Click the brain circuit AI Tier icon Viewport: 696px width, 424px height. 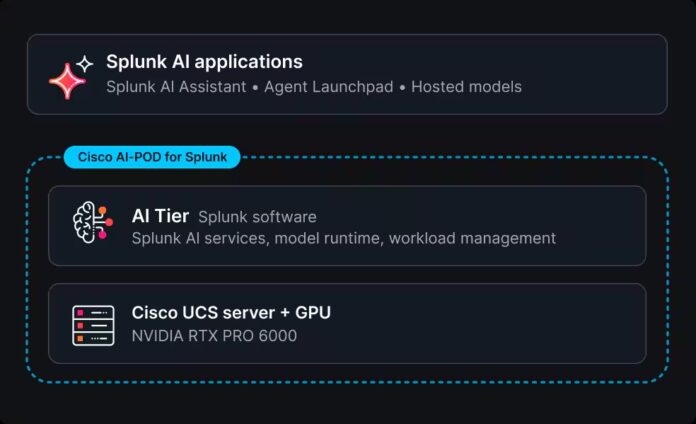93,222
